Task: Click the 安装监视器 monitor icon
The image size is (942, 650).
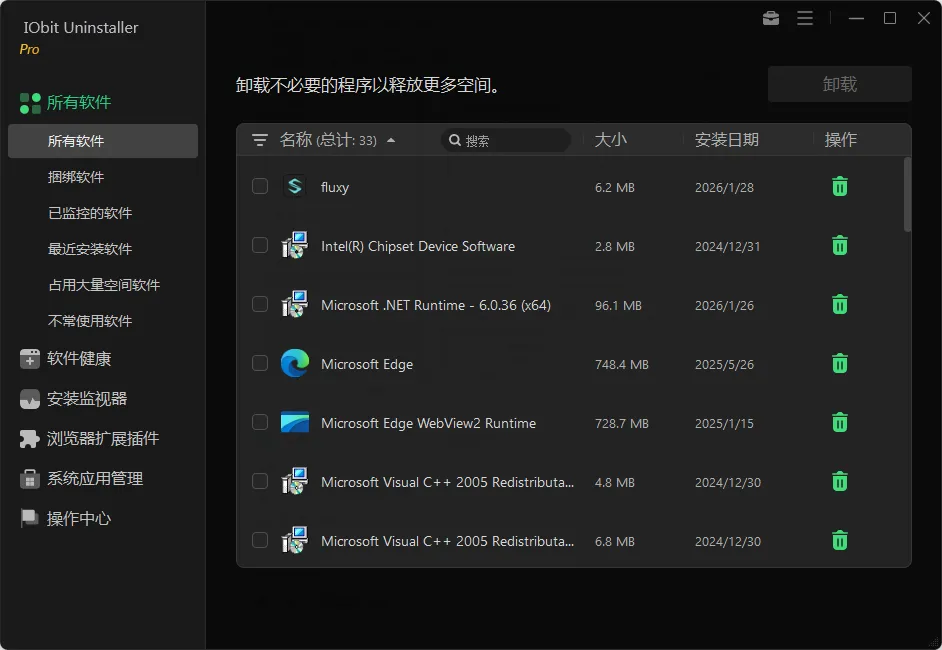Action: point(29,399)
